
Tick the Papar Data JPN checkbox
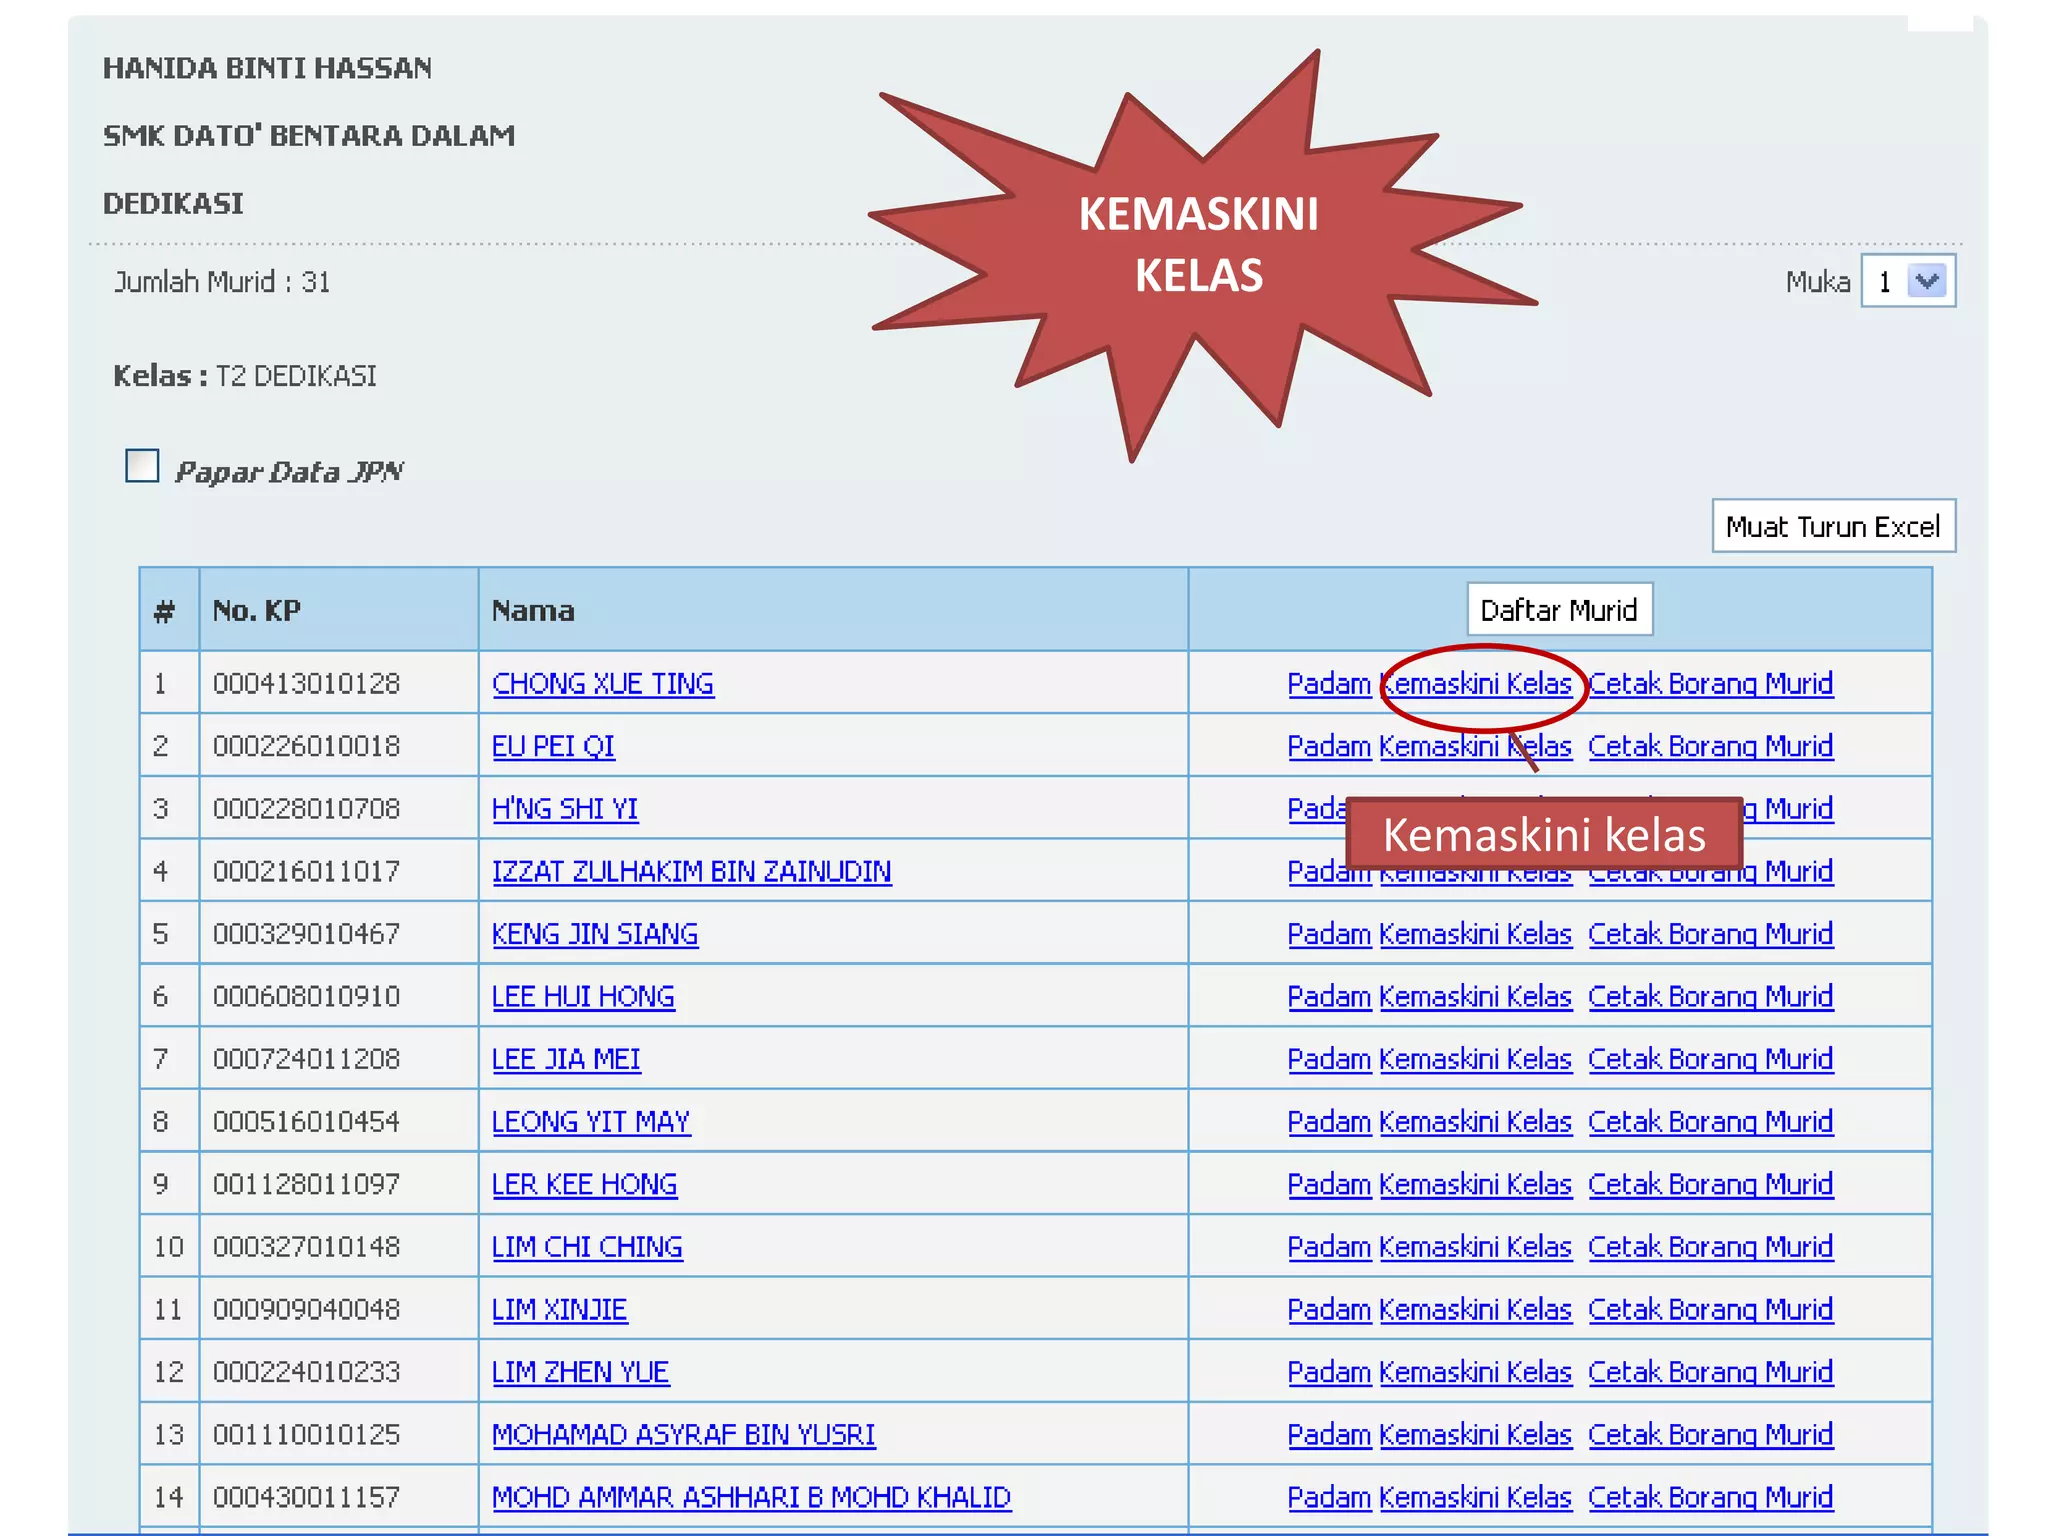click(x=142, y=466)
